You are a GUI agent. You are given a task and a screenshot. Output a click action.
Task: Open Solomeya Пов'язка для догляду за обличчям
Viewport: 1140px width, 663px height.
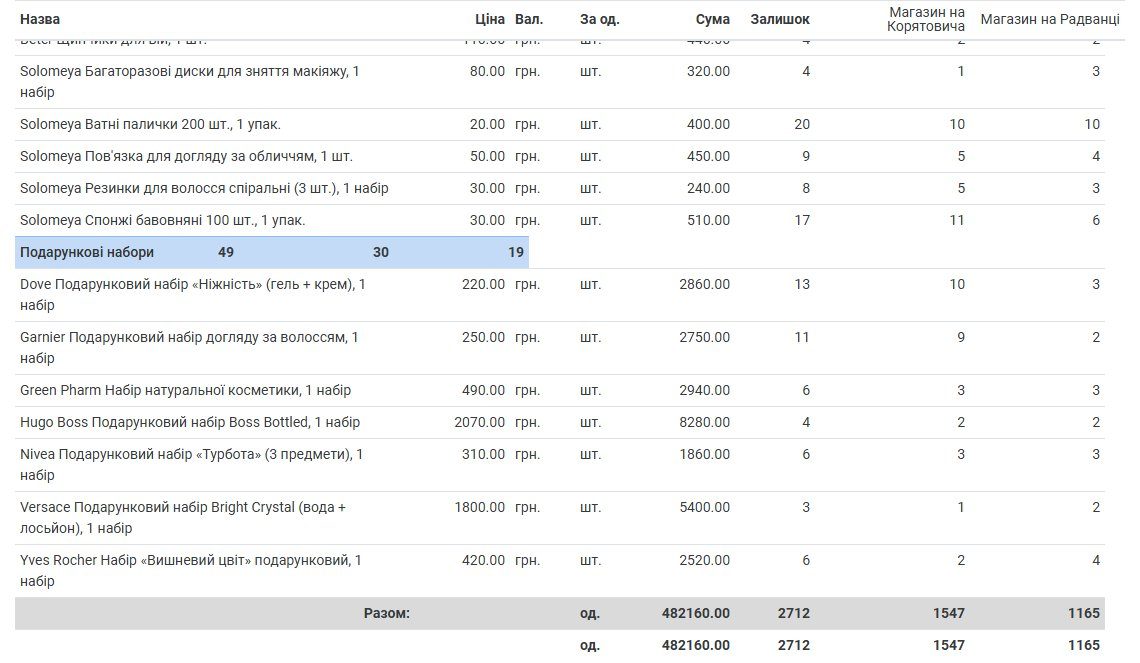pyautogui.click(x=560, y=156)
